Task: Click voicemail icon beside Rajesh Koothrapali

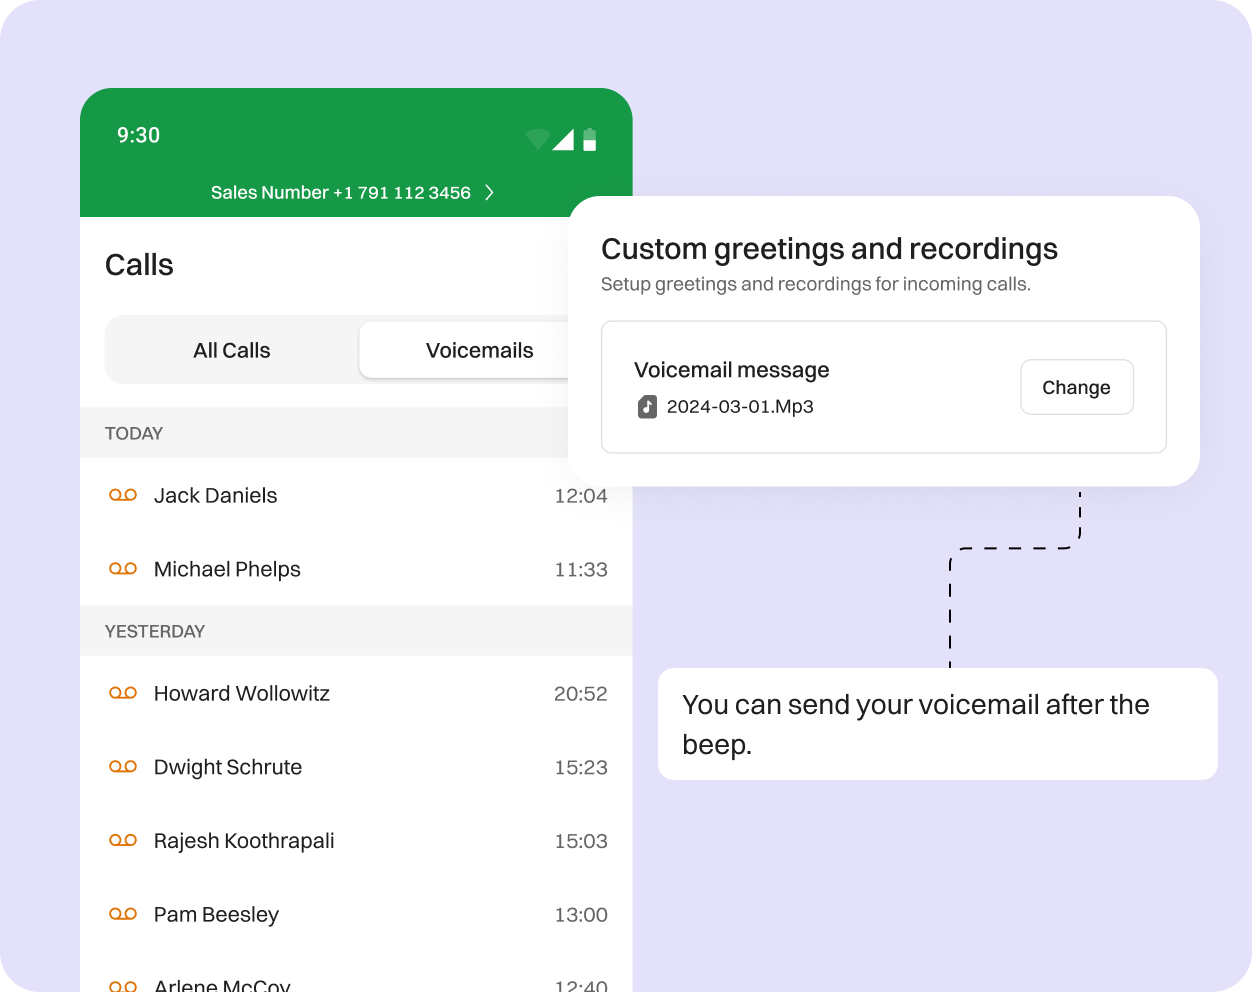Action: [123, 841]
